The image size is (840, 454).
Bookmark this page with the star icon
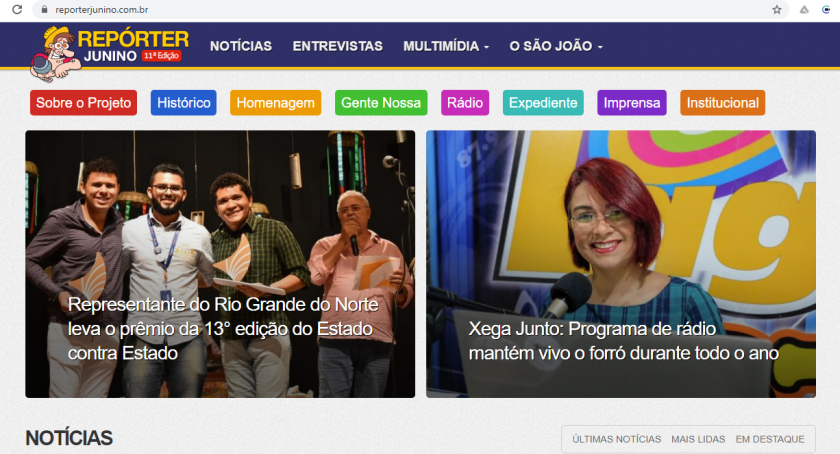[x=777, y=10]
